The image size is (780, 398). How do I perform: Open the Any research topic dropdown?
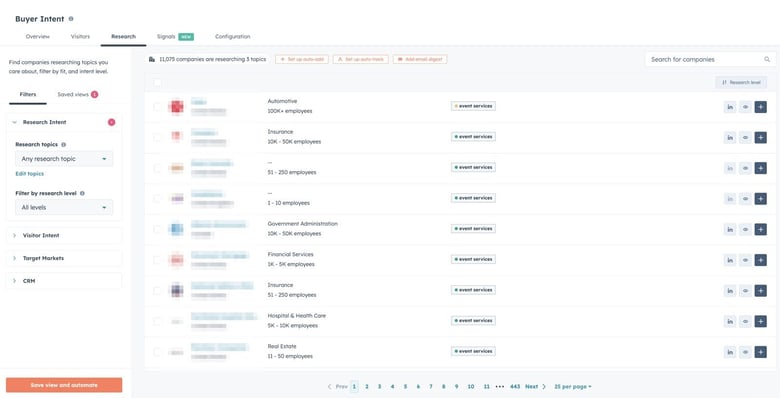tap(64, 159)
